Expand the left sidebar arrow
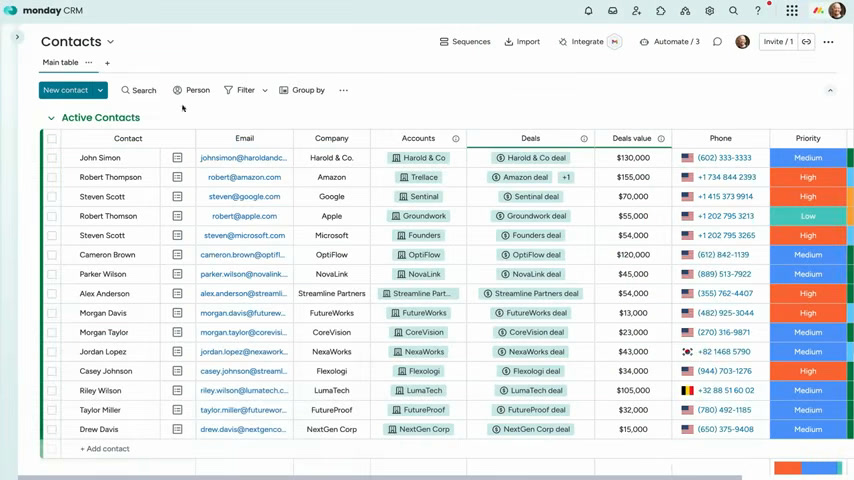This screenshot has height=480, width=854. [17, 37]
